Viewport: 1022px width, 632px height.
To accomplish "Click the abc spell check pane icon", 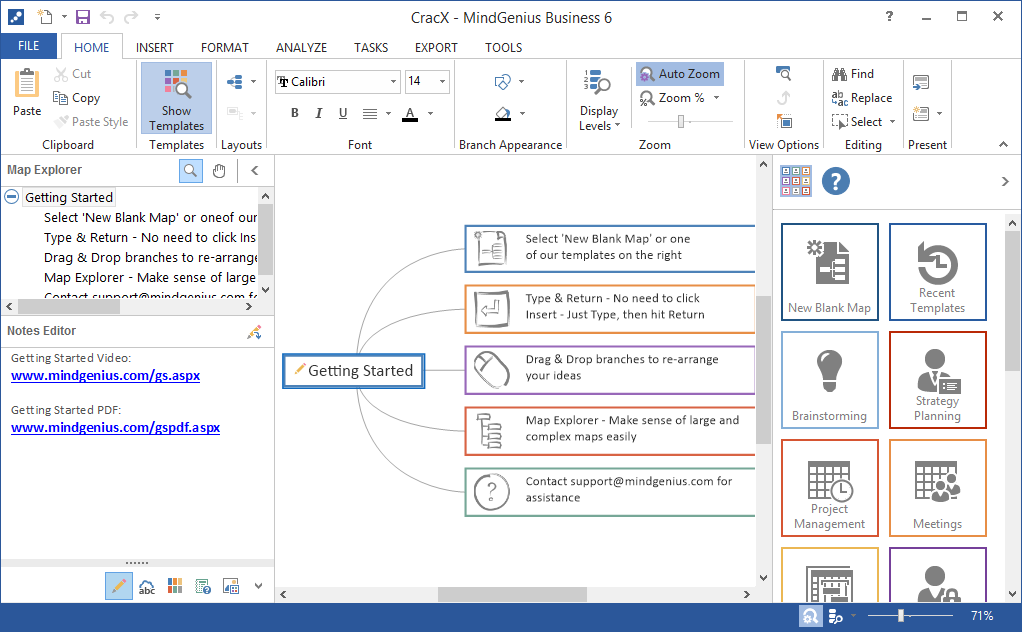I will tap(147, 586).
